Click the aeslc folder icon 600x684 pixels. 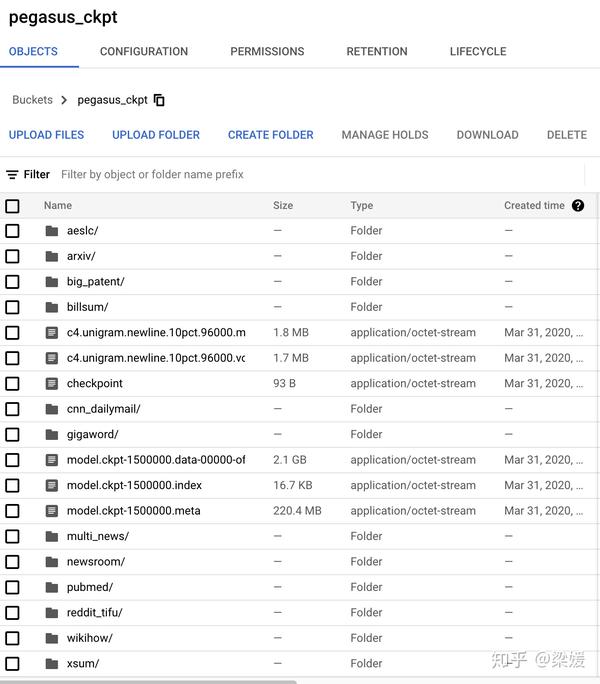52,231
